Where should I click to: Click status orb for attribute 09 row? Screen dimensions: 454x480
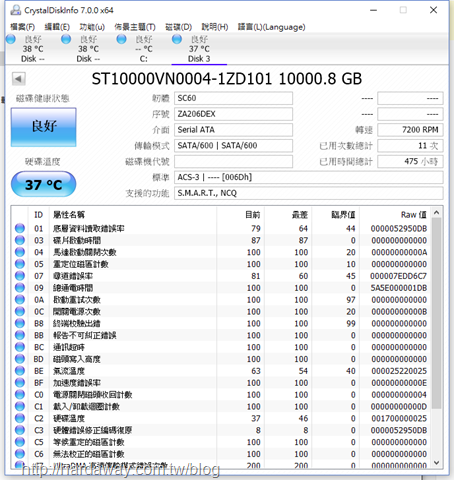click(x=20, y=288)
